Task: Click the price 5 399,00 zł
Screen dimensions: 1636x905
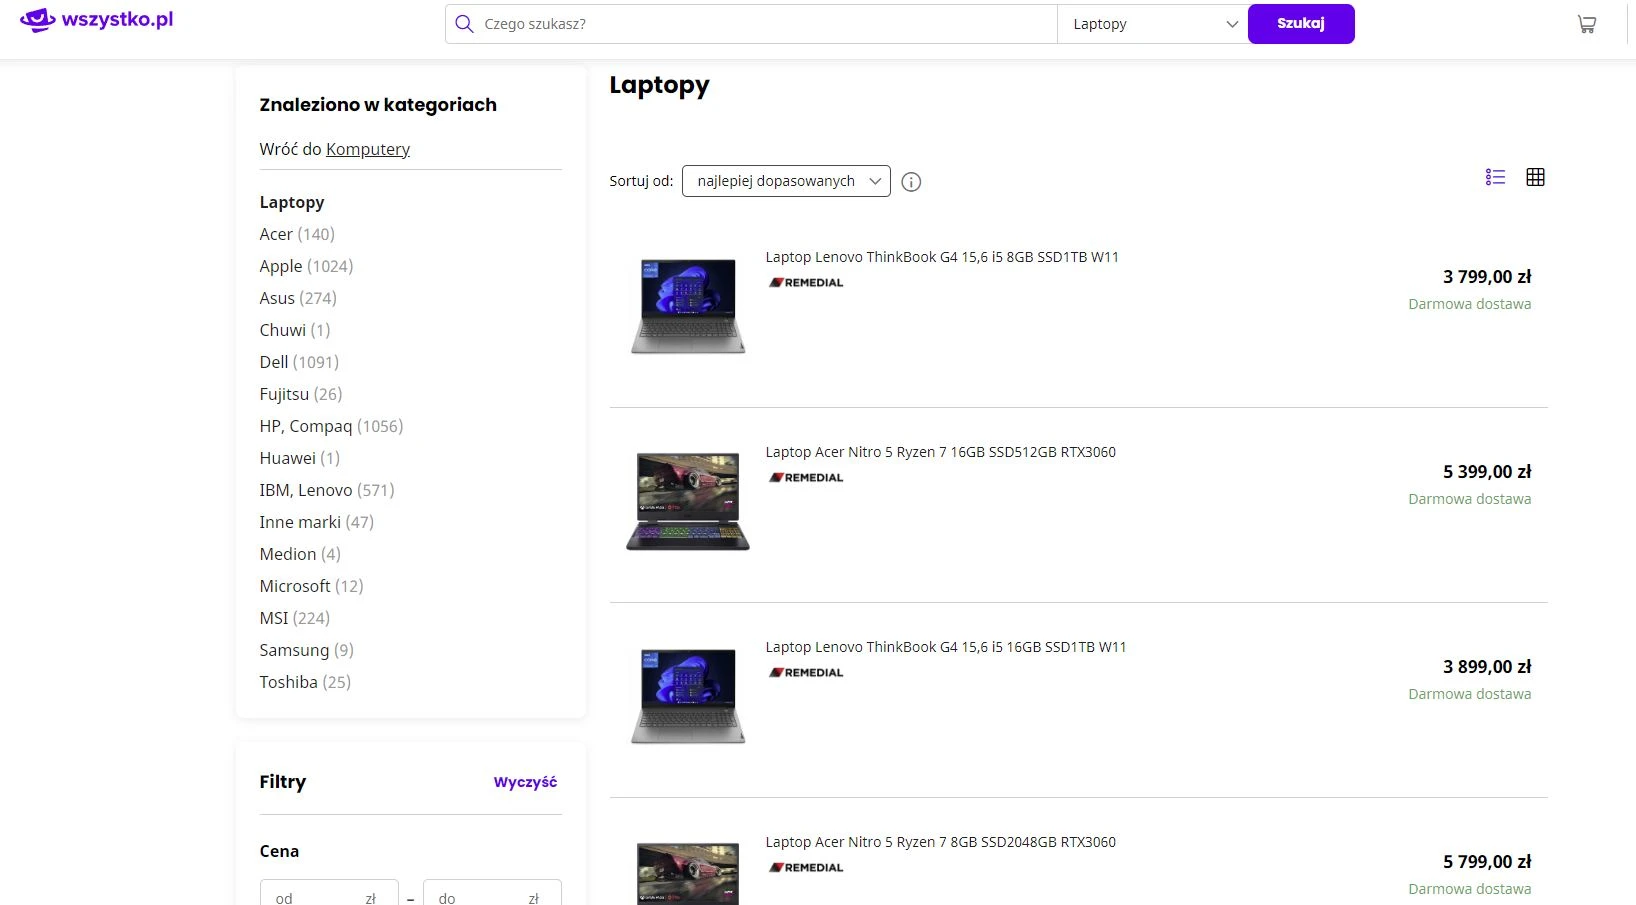Action: [x=1487, y=472]
